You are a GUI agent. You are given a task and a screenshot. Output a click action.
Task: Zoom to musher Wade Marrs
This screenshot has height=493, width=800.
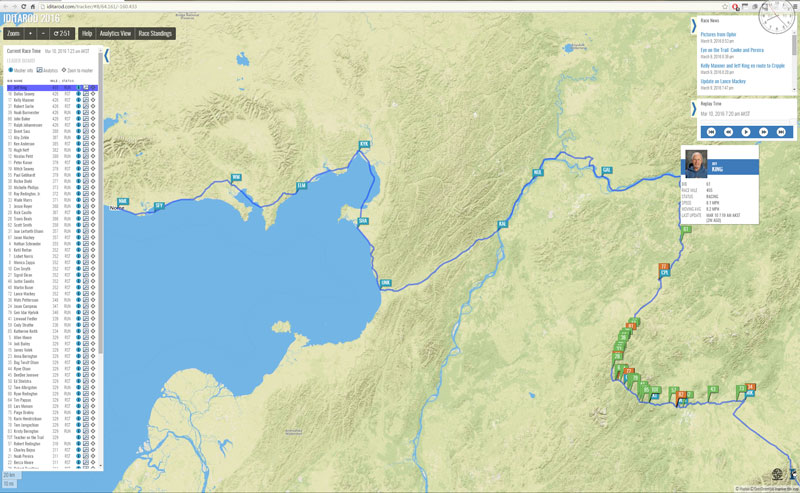[x=93, y=200]
